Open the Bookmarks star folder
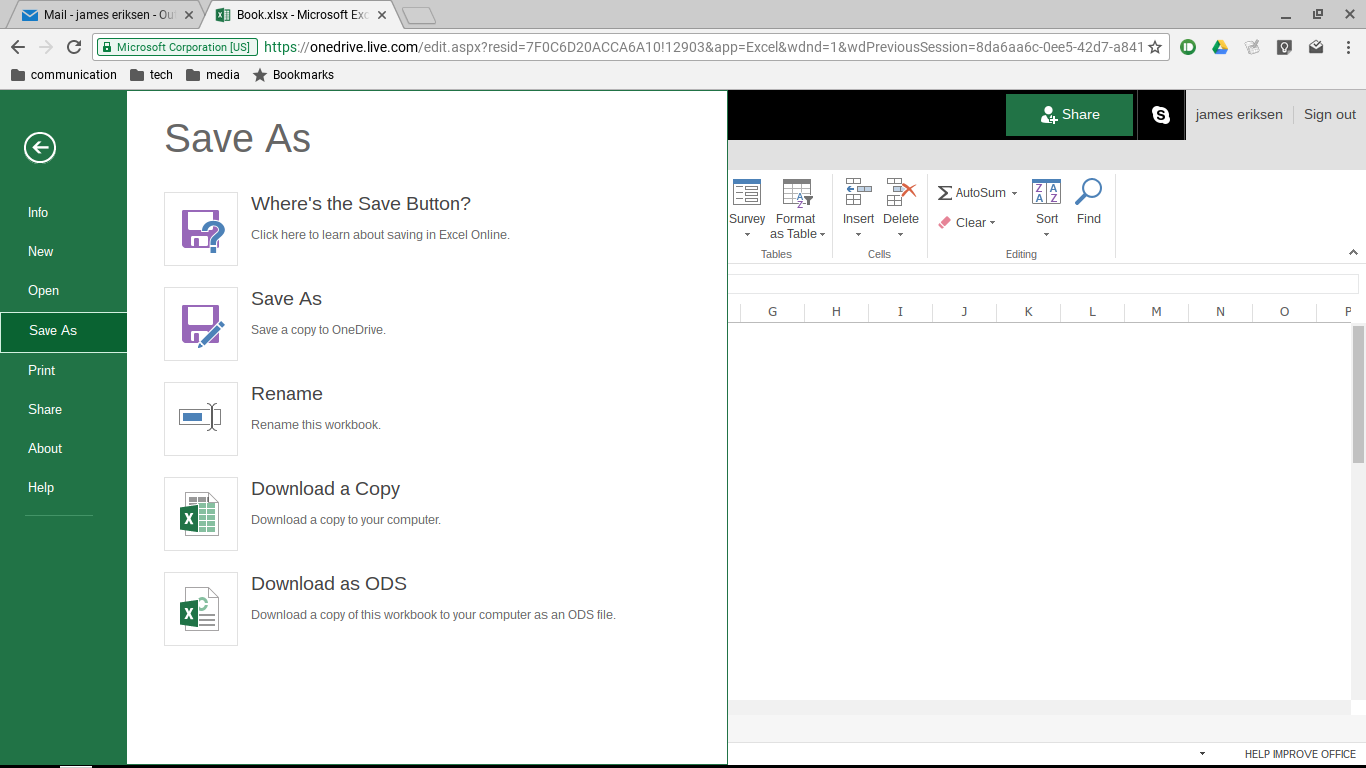The height and width of the screenshot is (768, 1366). (293, 75)
